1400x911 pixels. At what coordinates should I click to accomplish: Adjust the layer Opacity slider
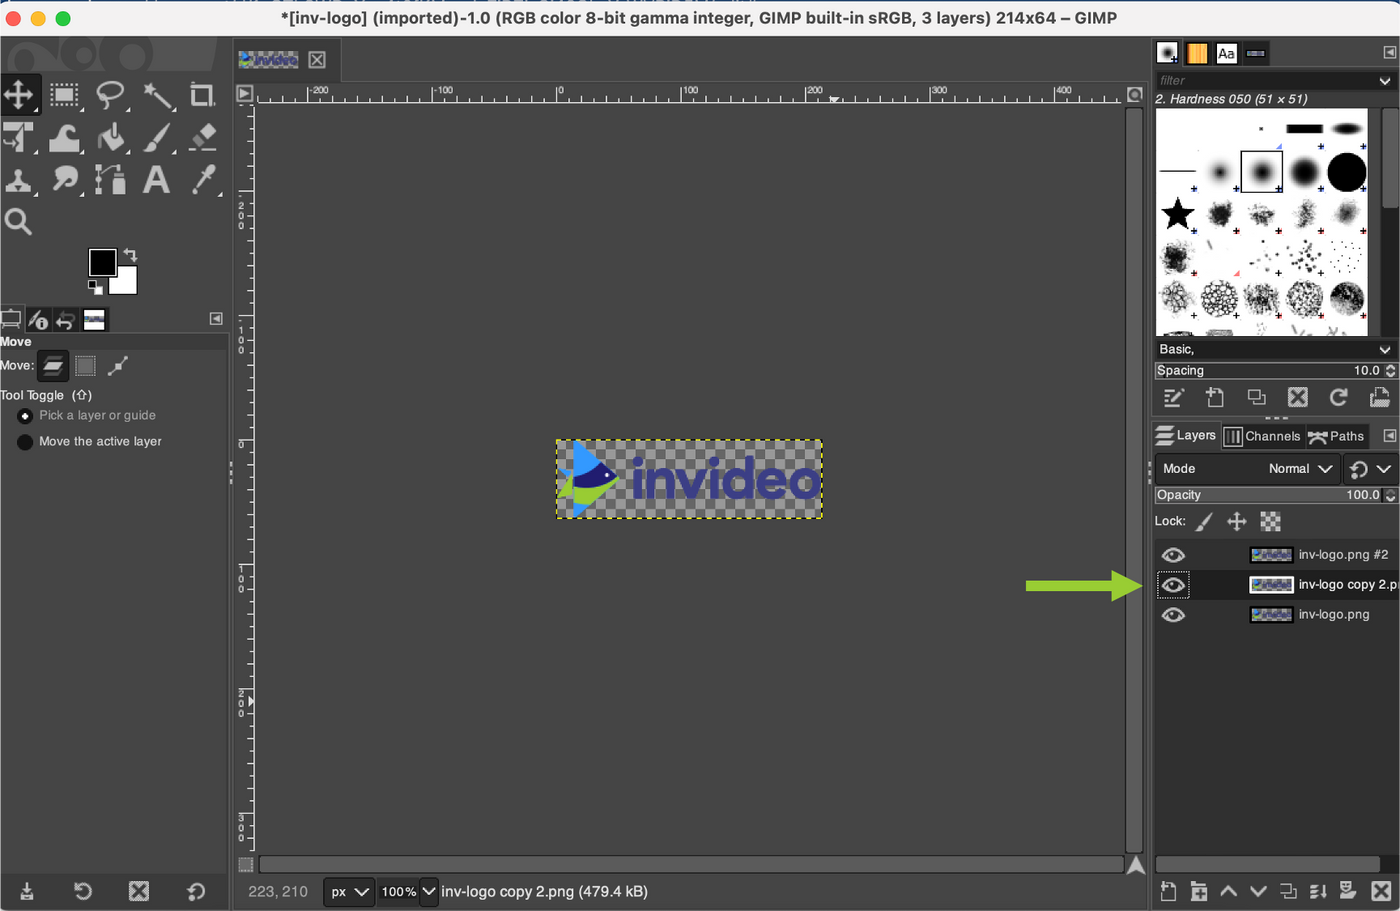[1269, 495]
